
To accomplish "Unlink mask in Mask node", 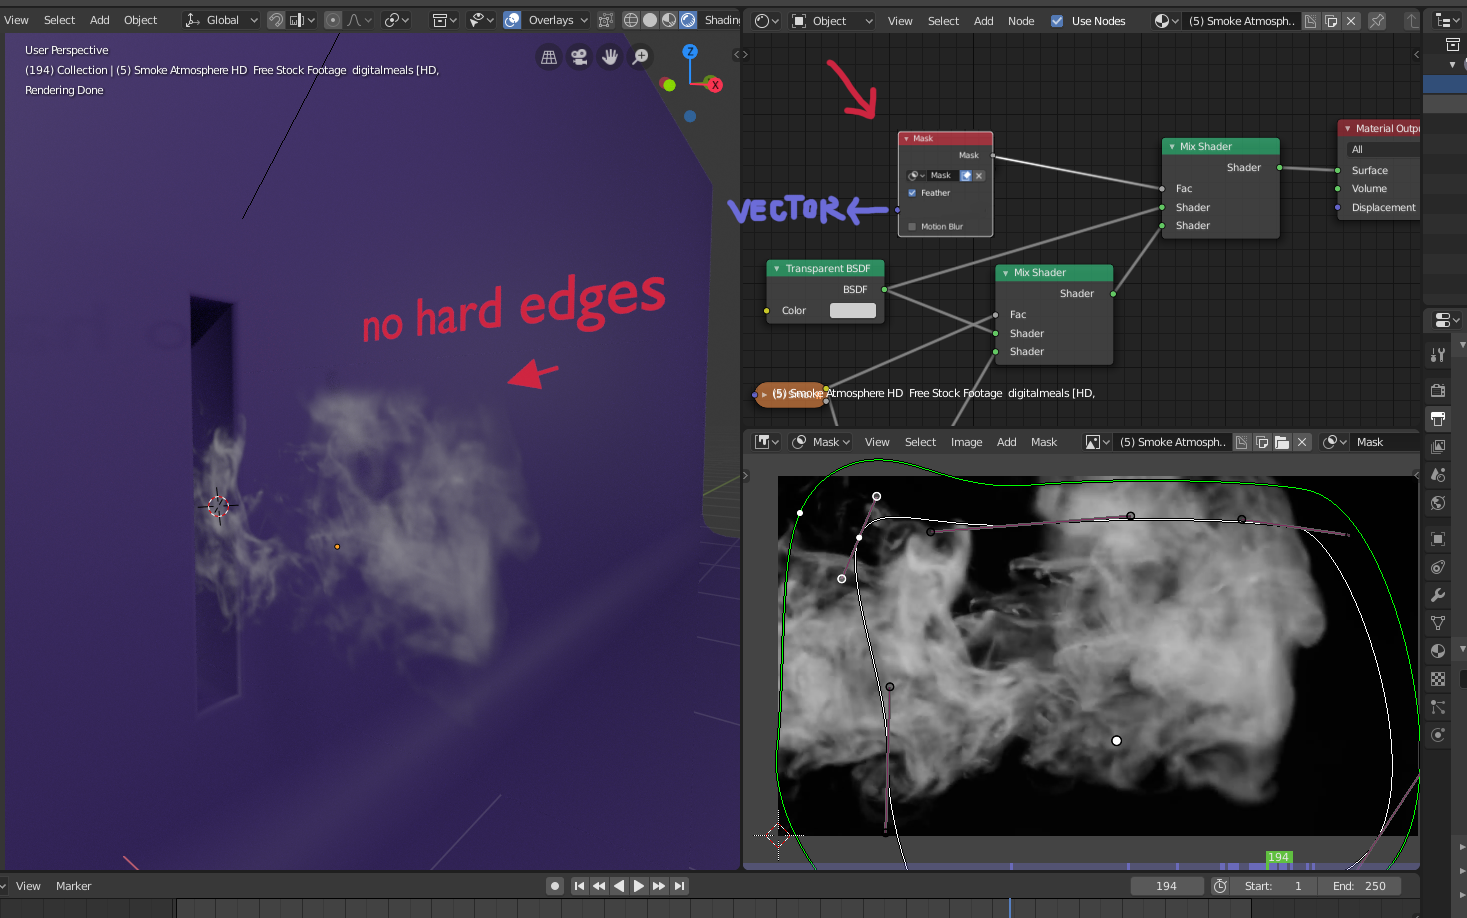I will click(x=979, y=176).
